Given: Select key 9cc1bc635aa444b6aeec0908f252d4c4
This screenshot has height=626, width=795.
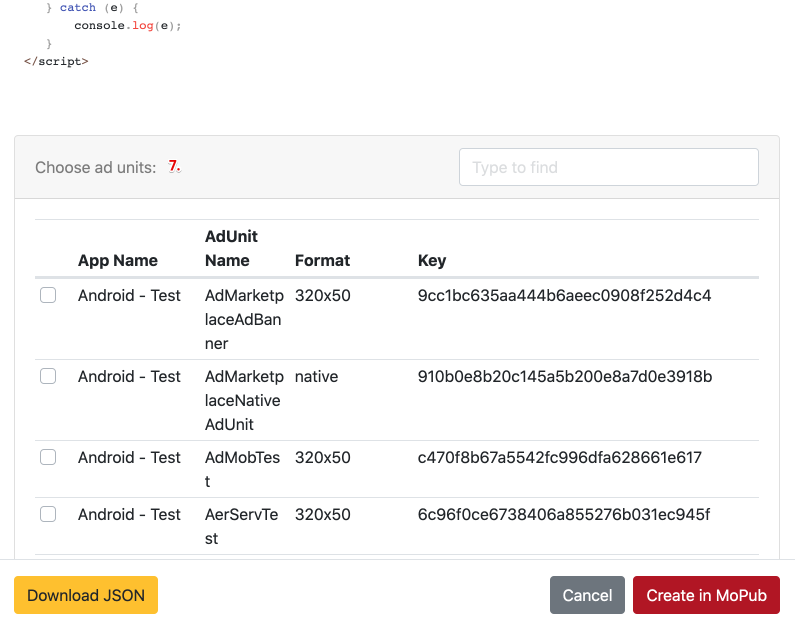Looking at the screenshot, I should (564, 296).
